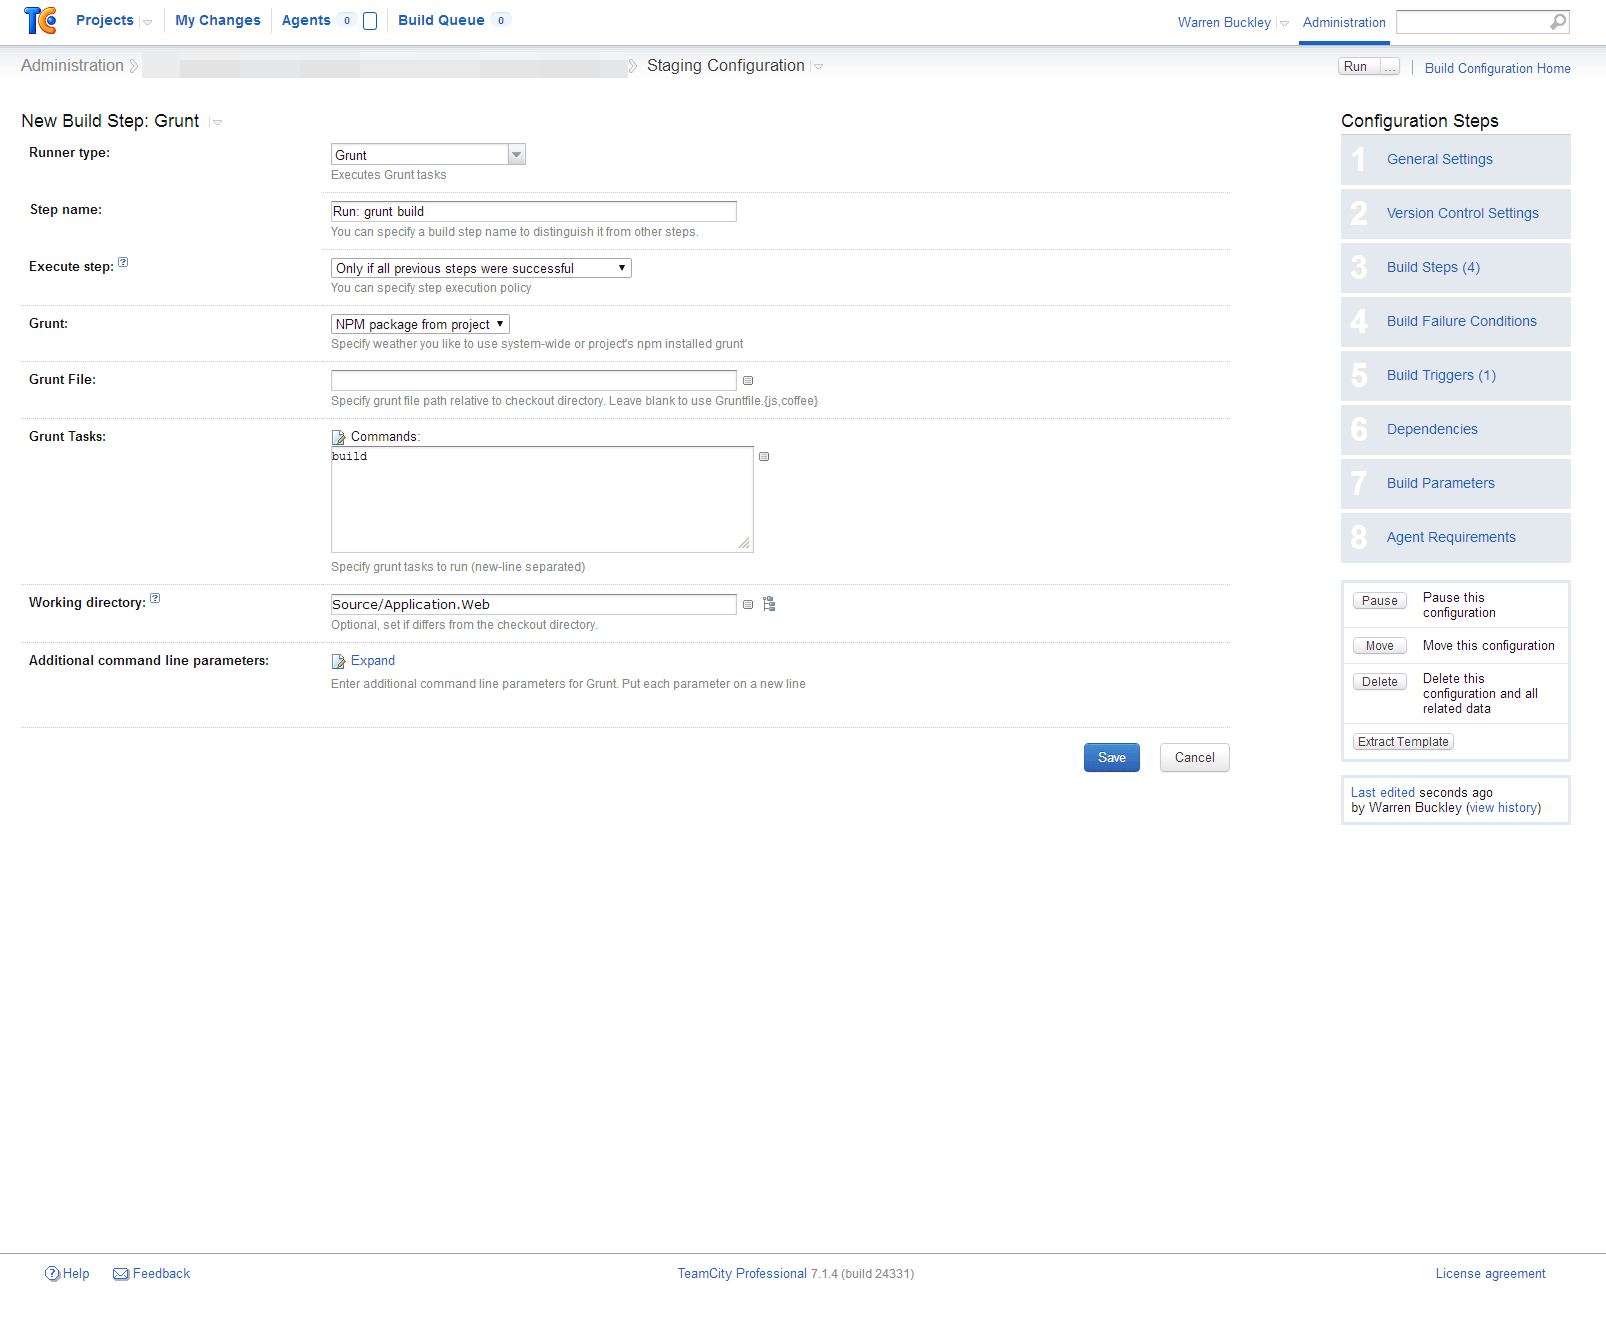The width and height of the screenshot is (1606, 1336).
Task: Open directory tree chooser for Working directory
Action: pos(769,604)
